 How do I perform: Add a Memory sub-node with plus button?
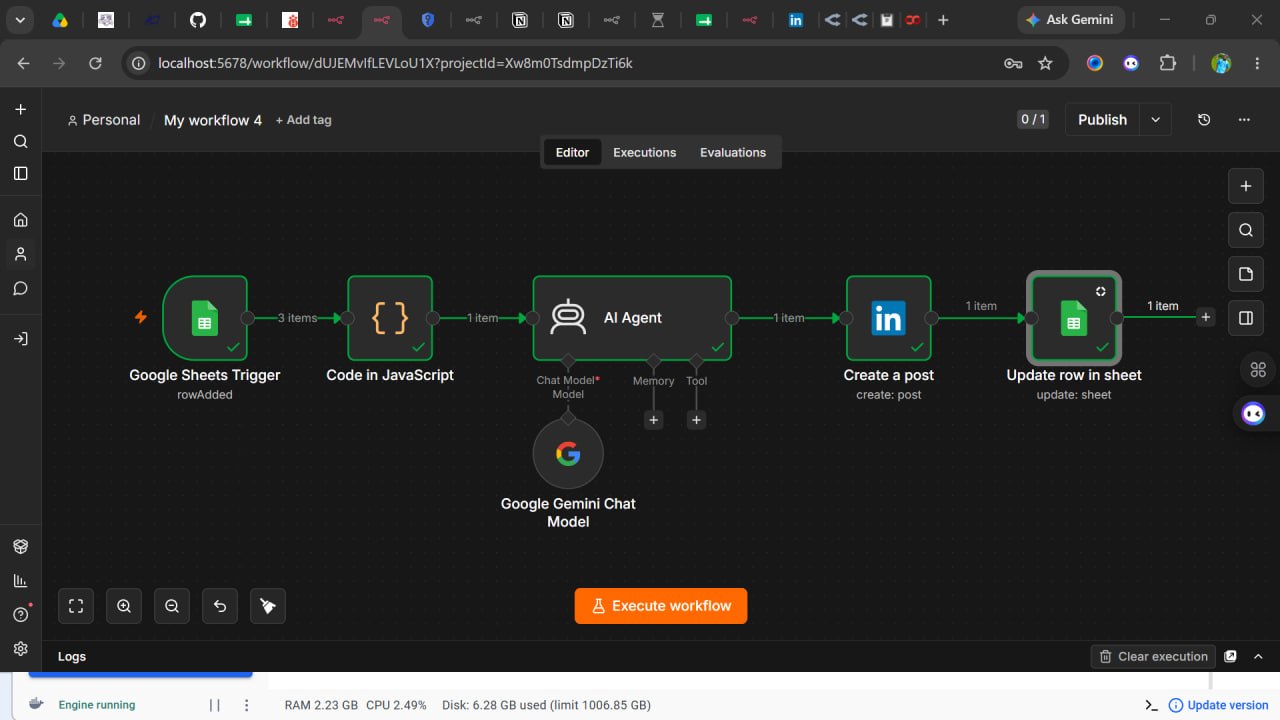pos(653,420)
